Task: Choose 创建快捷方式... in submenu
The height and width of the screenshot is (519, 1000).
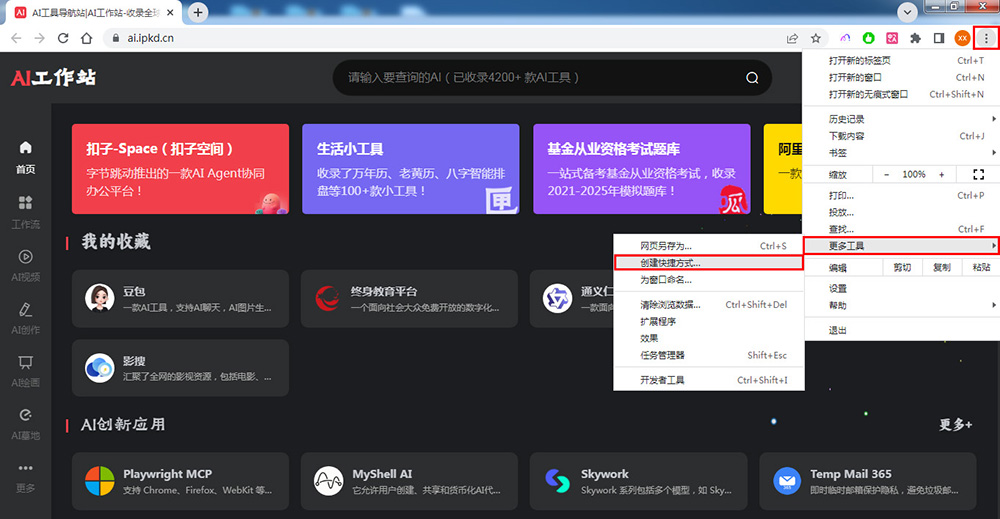Action: [x=709, y=263]
